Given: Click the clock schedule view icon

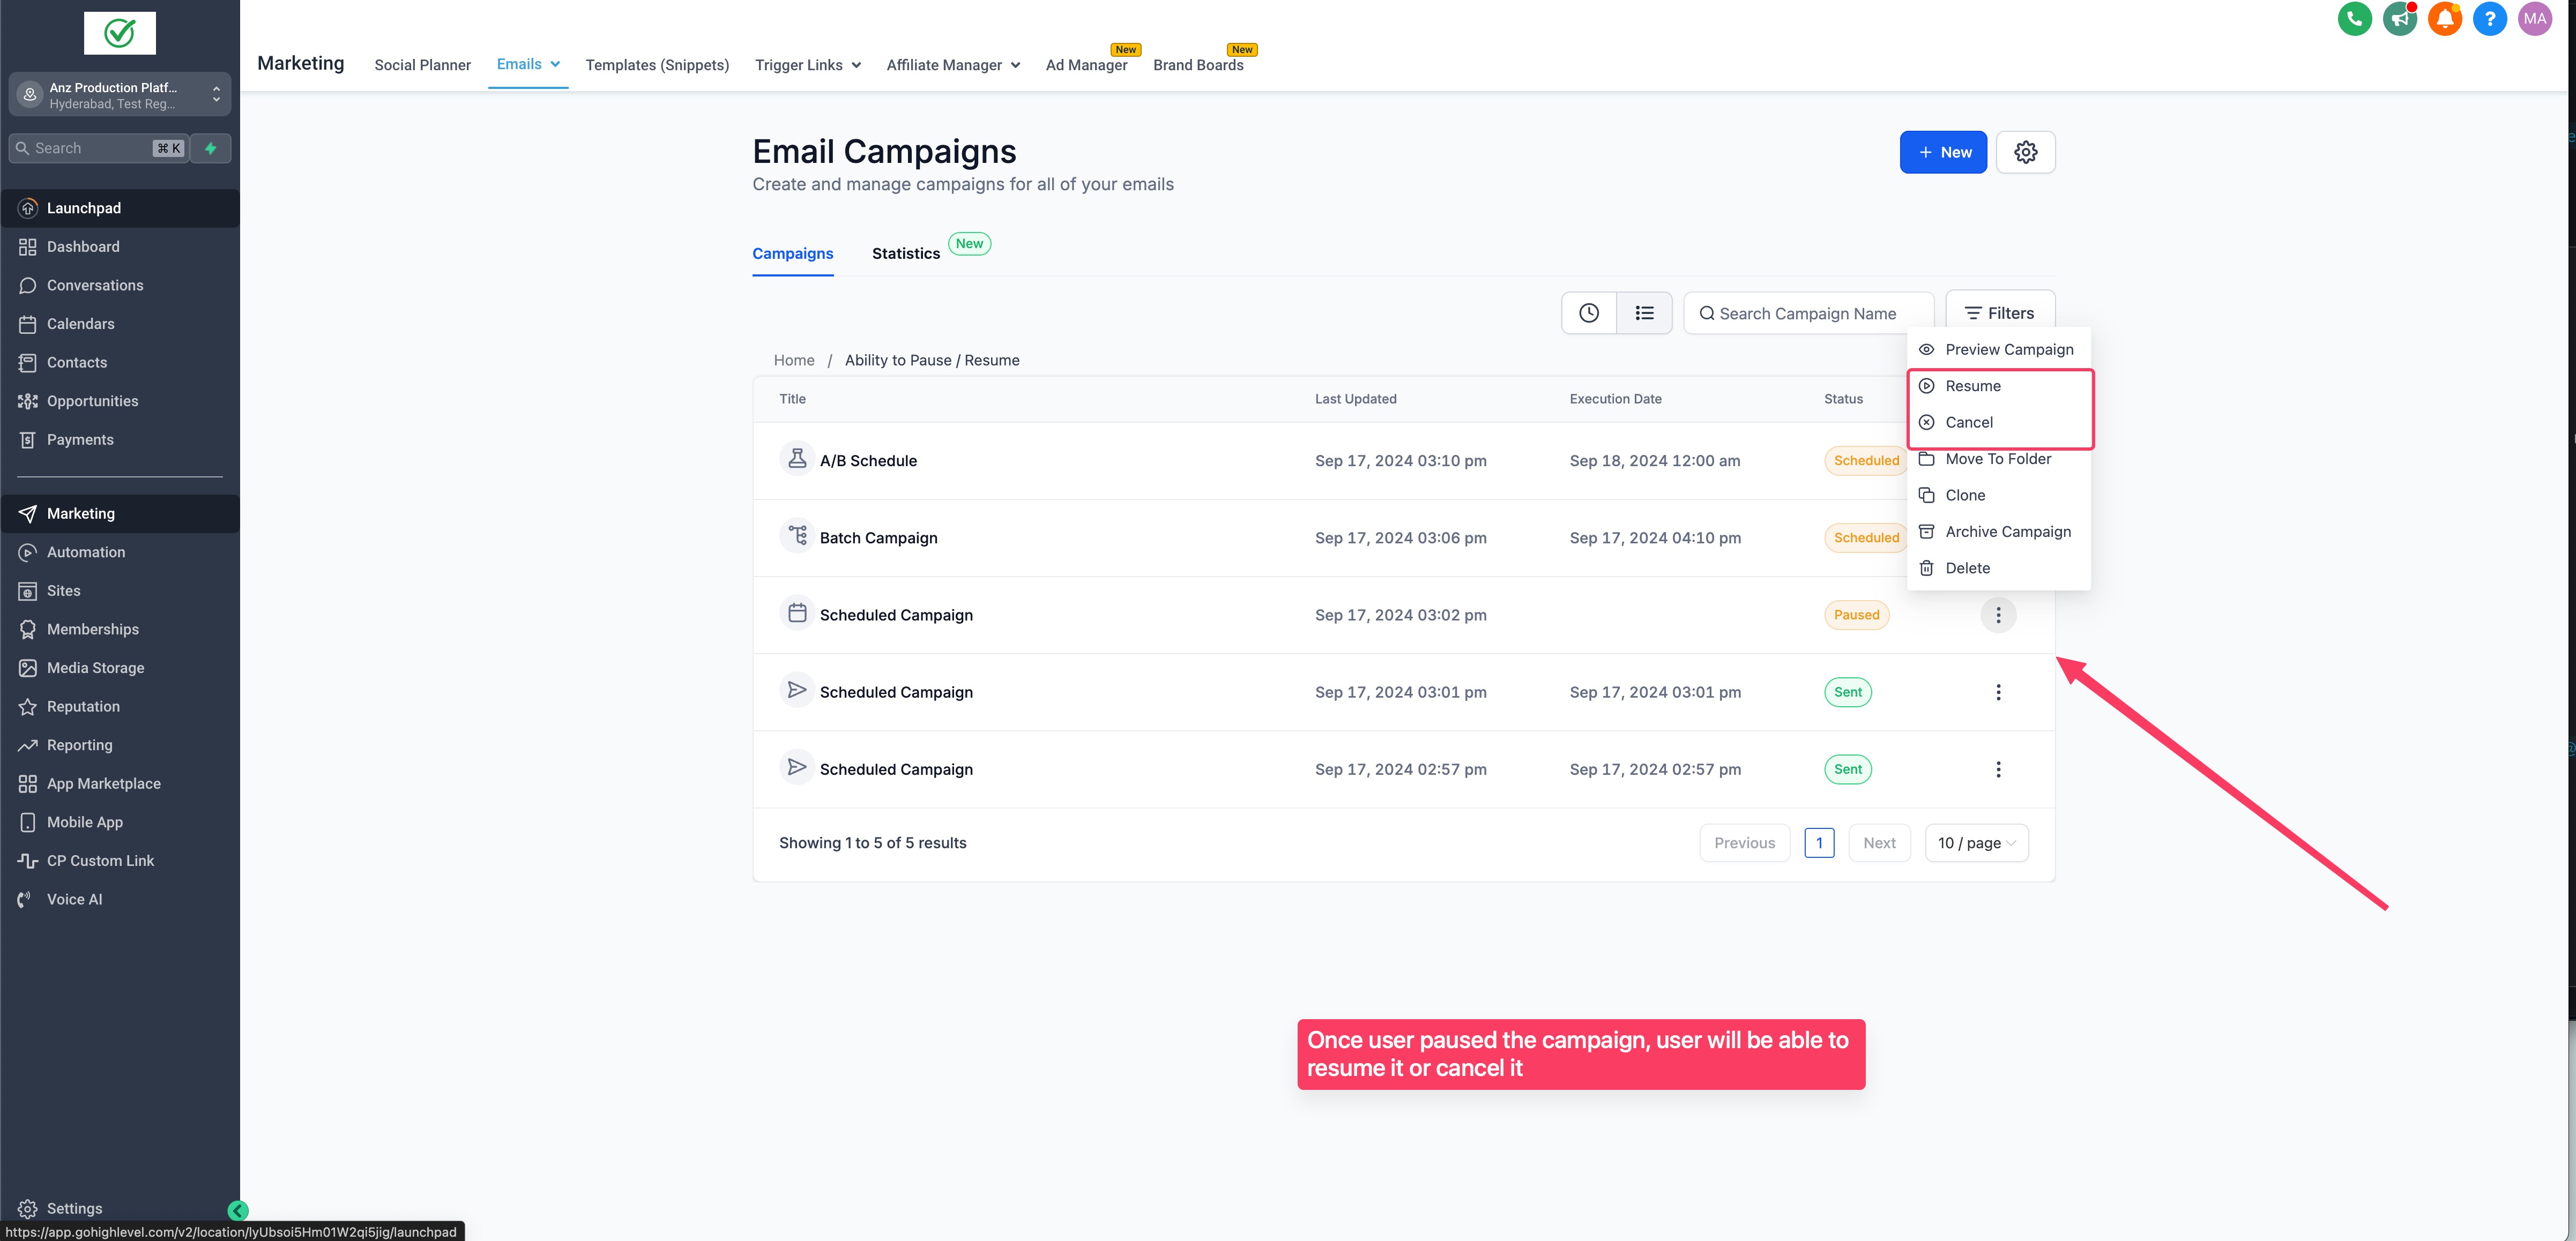Looking at the screenshot, I should click(x=1588, y=313).
